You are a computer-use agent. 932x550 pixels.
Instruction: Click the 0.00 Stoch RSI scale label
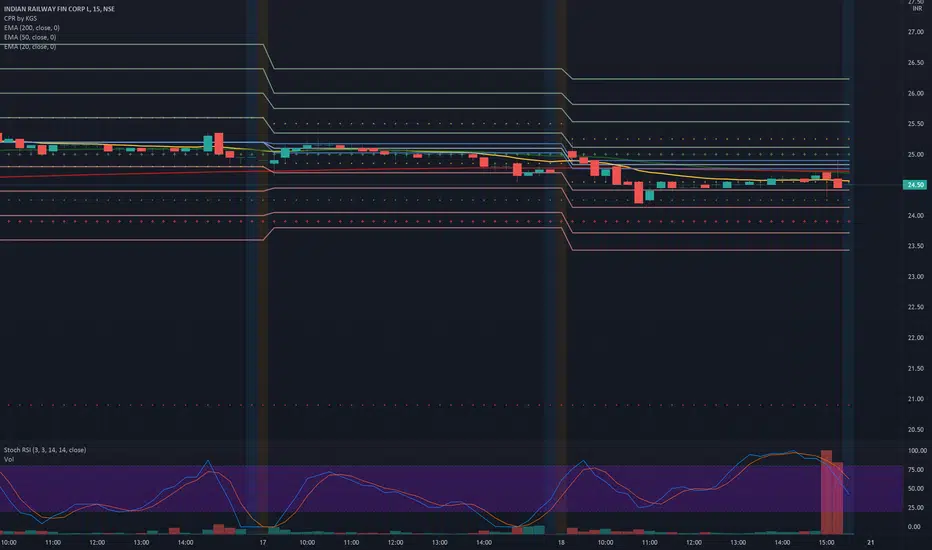[914, 527]
